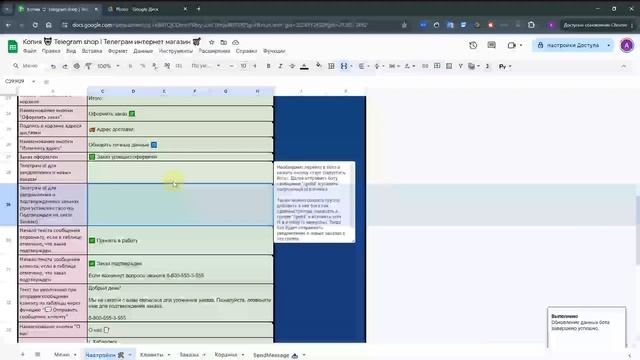Image resolution: width=640 pixels, height=360 pixels.
Task: Open the cell borders tool
Action: [331, 66]
